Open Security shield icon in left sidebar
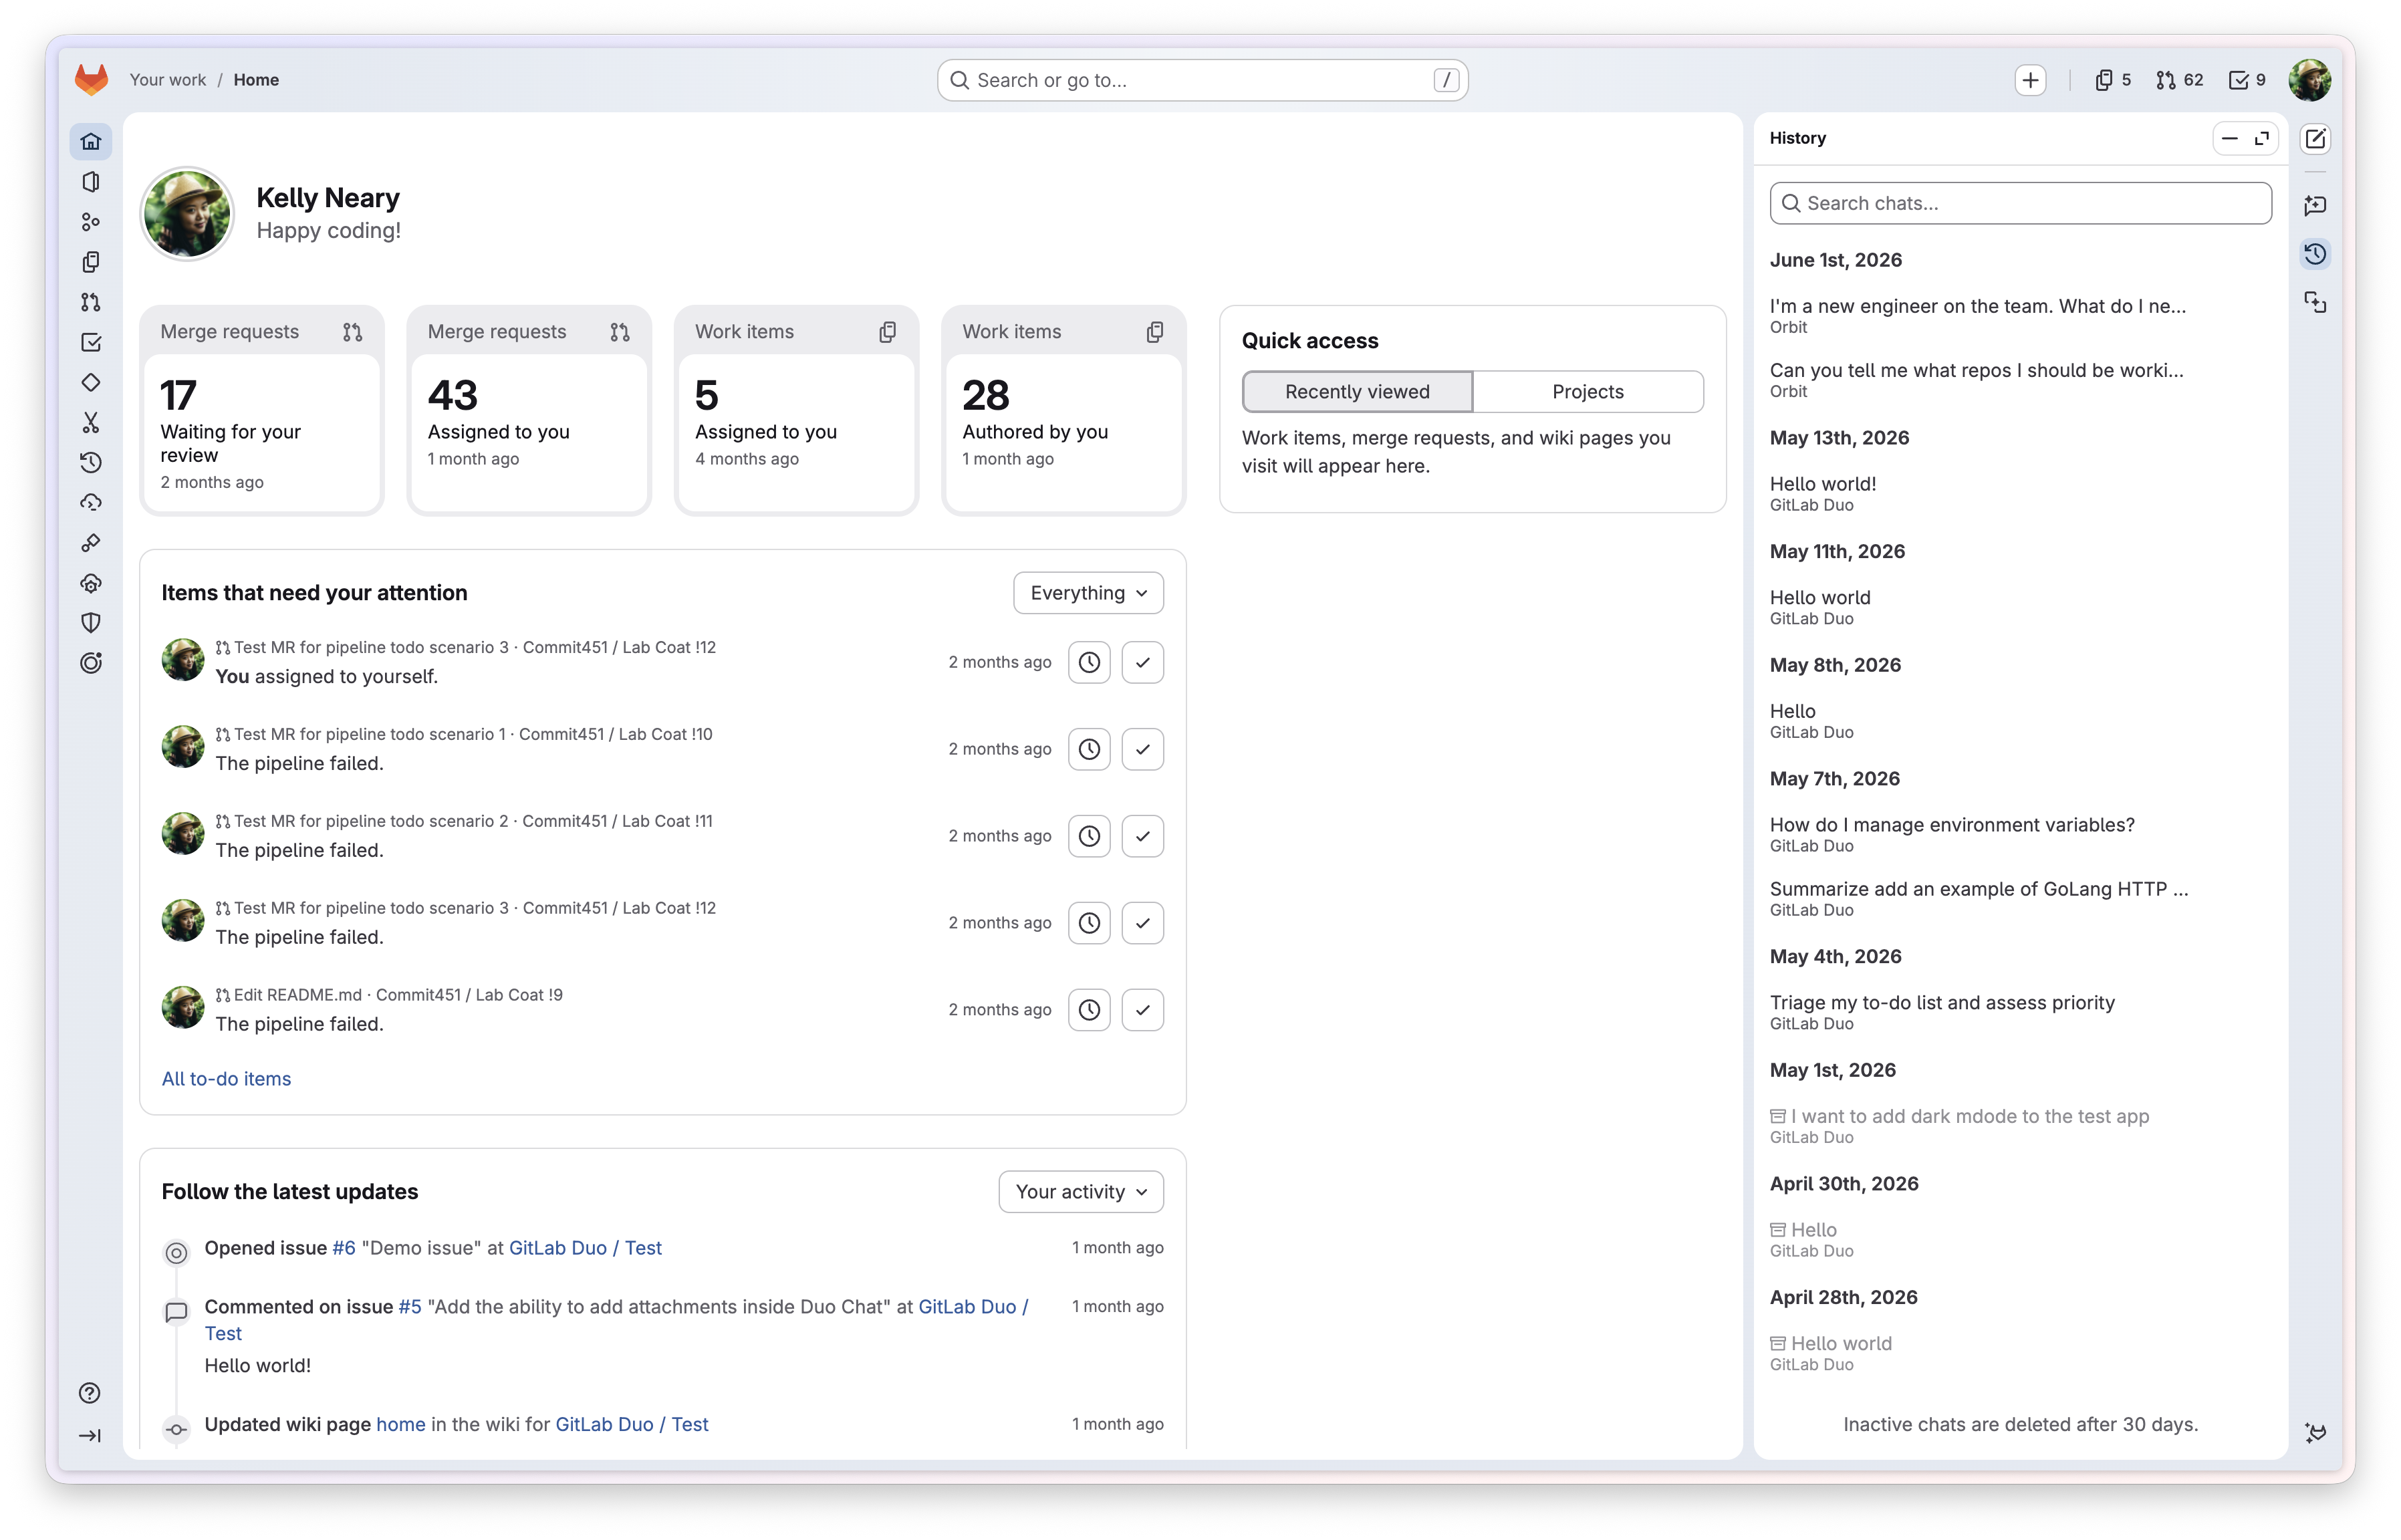This screenshot has width=2401, height=1540. (91, 623)
